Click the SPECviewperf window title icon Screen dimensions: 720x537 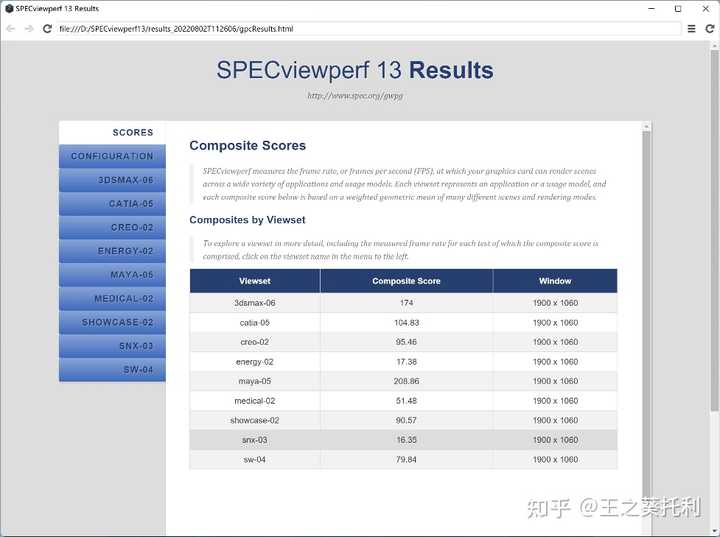[9, 8]
